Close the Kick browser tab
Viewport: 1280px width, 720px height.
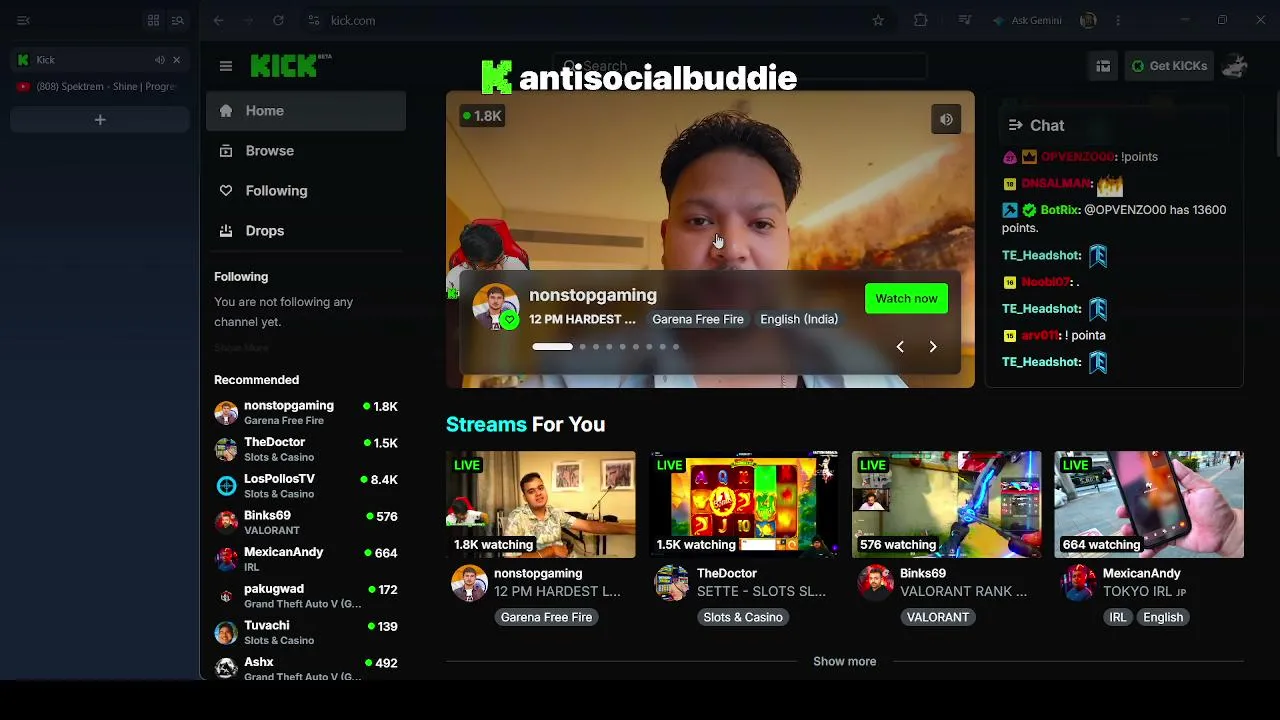point(176,60)
